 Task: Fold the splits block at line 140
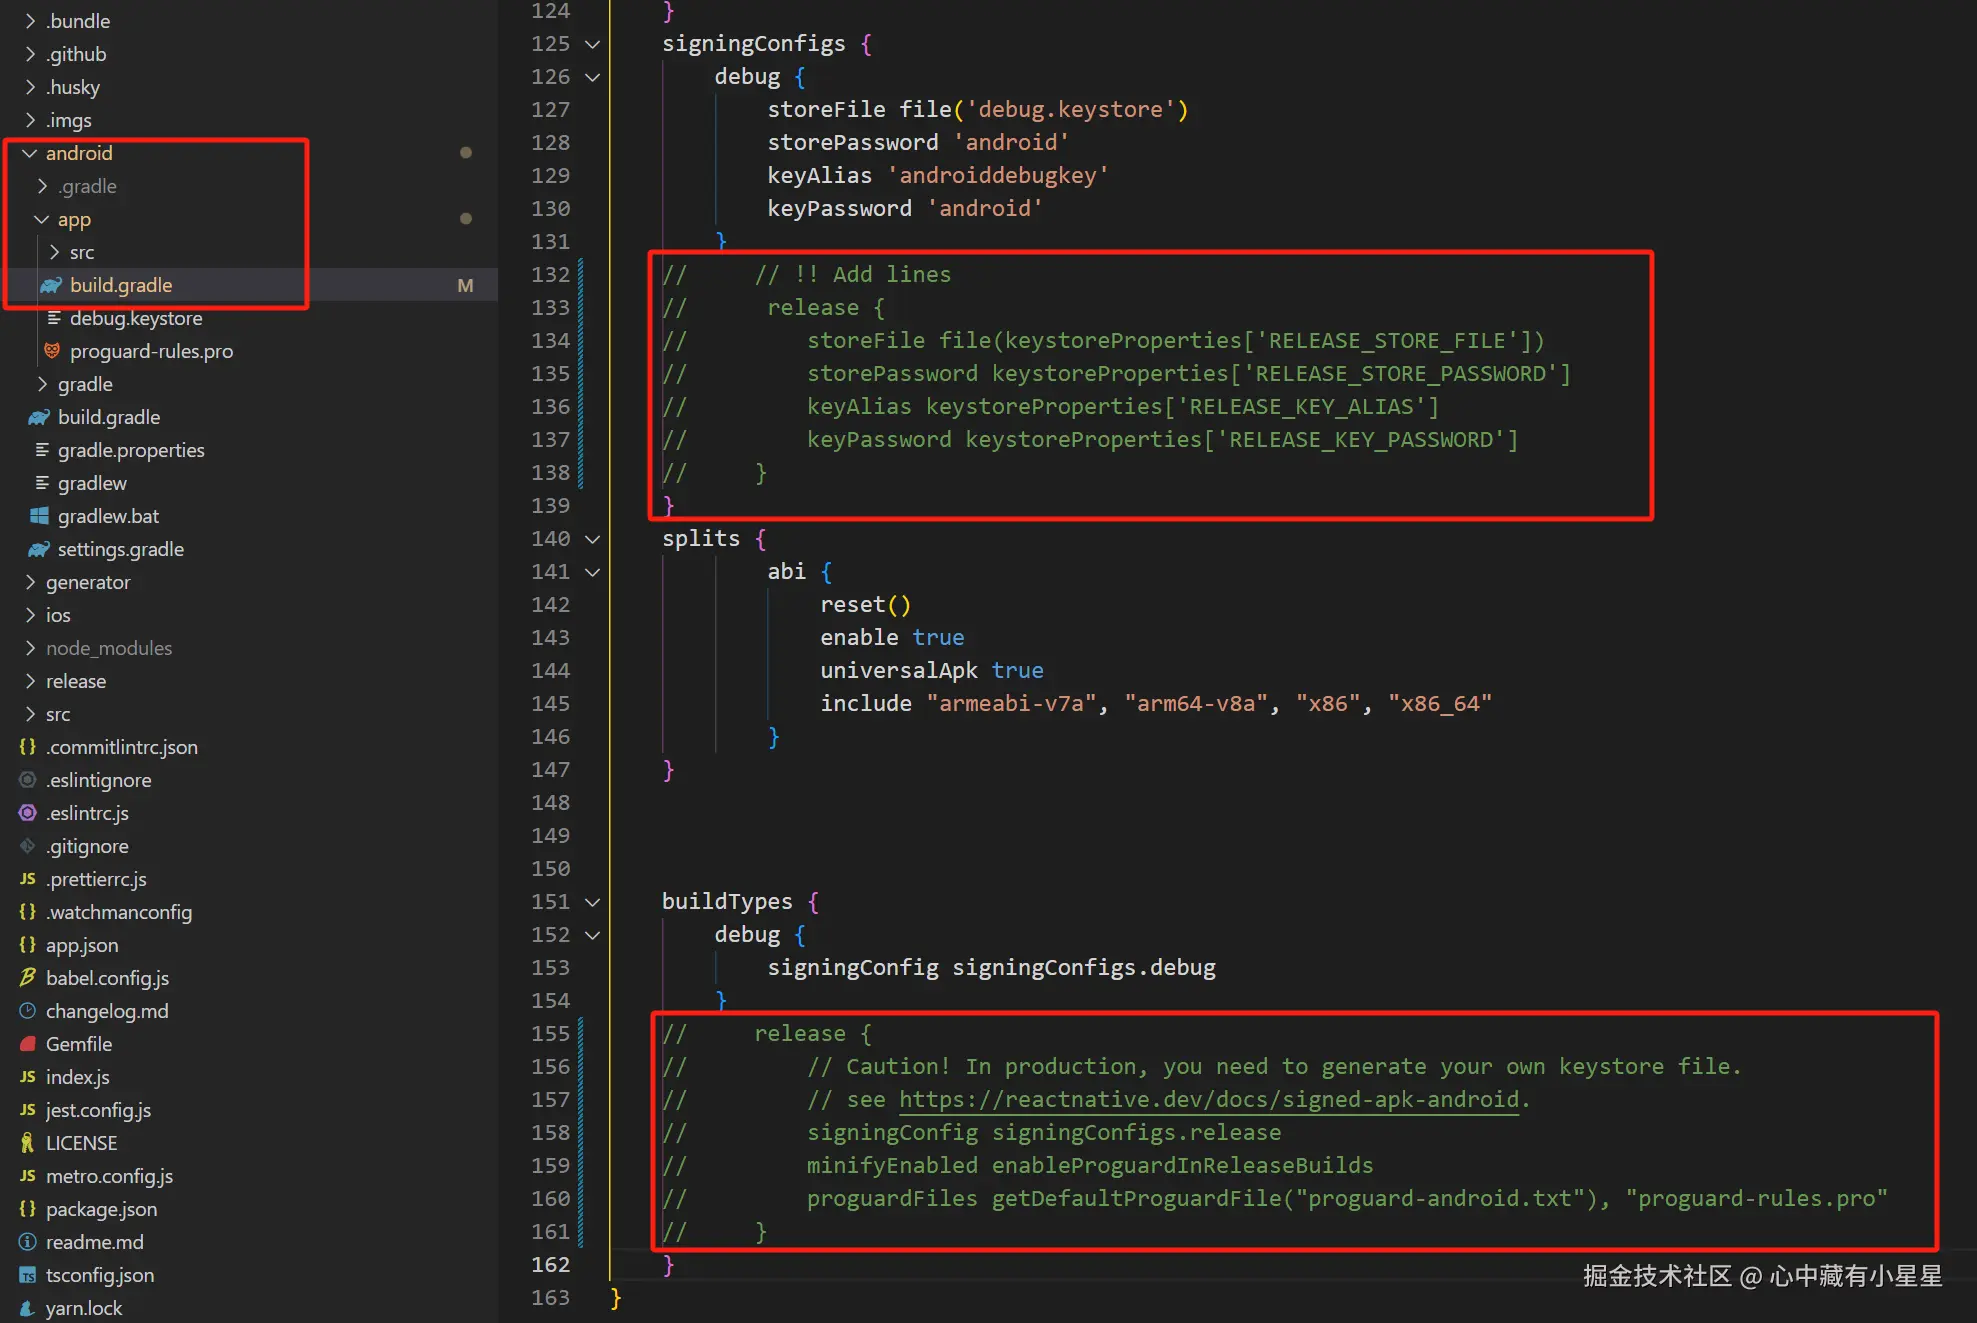coord(592,539)
